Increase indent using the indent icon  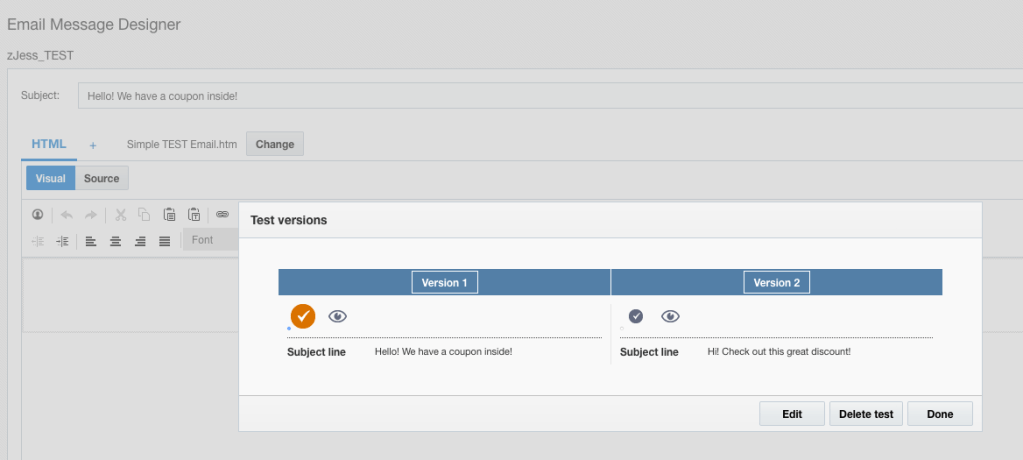tap(62, 241)
